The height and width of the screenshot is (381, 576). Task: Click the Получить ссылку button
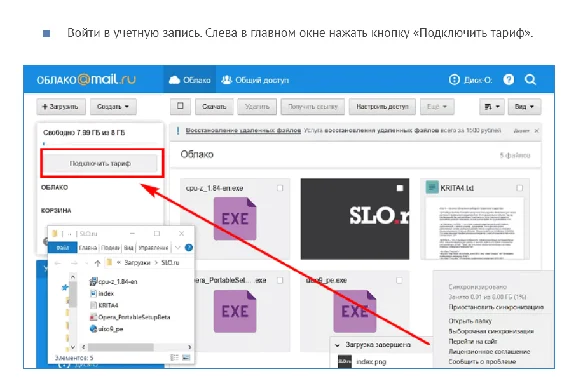tap(313, 107)
